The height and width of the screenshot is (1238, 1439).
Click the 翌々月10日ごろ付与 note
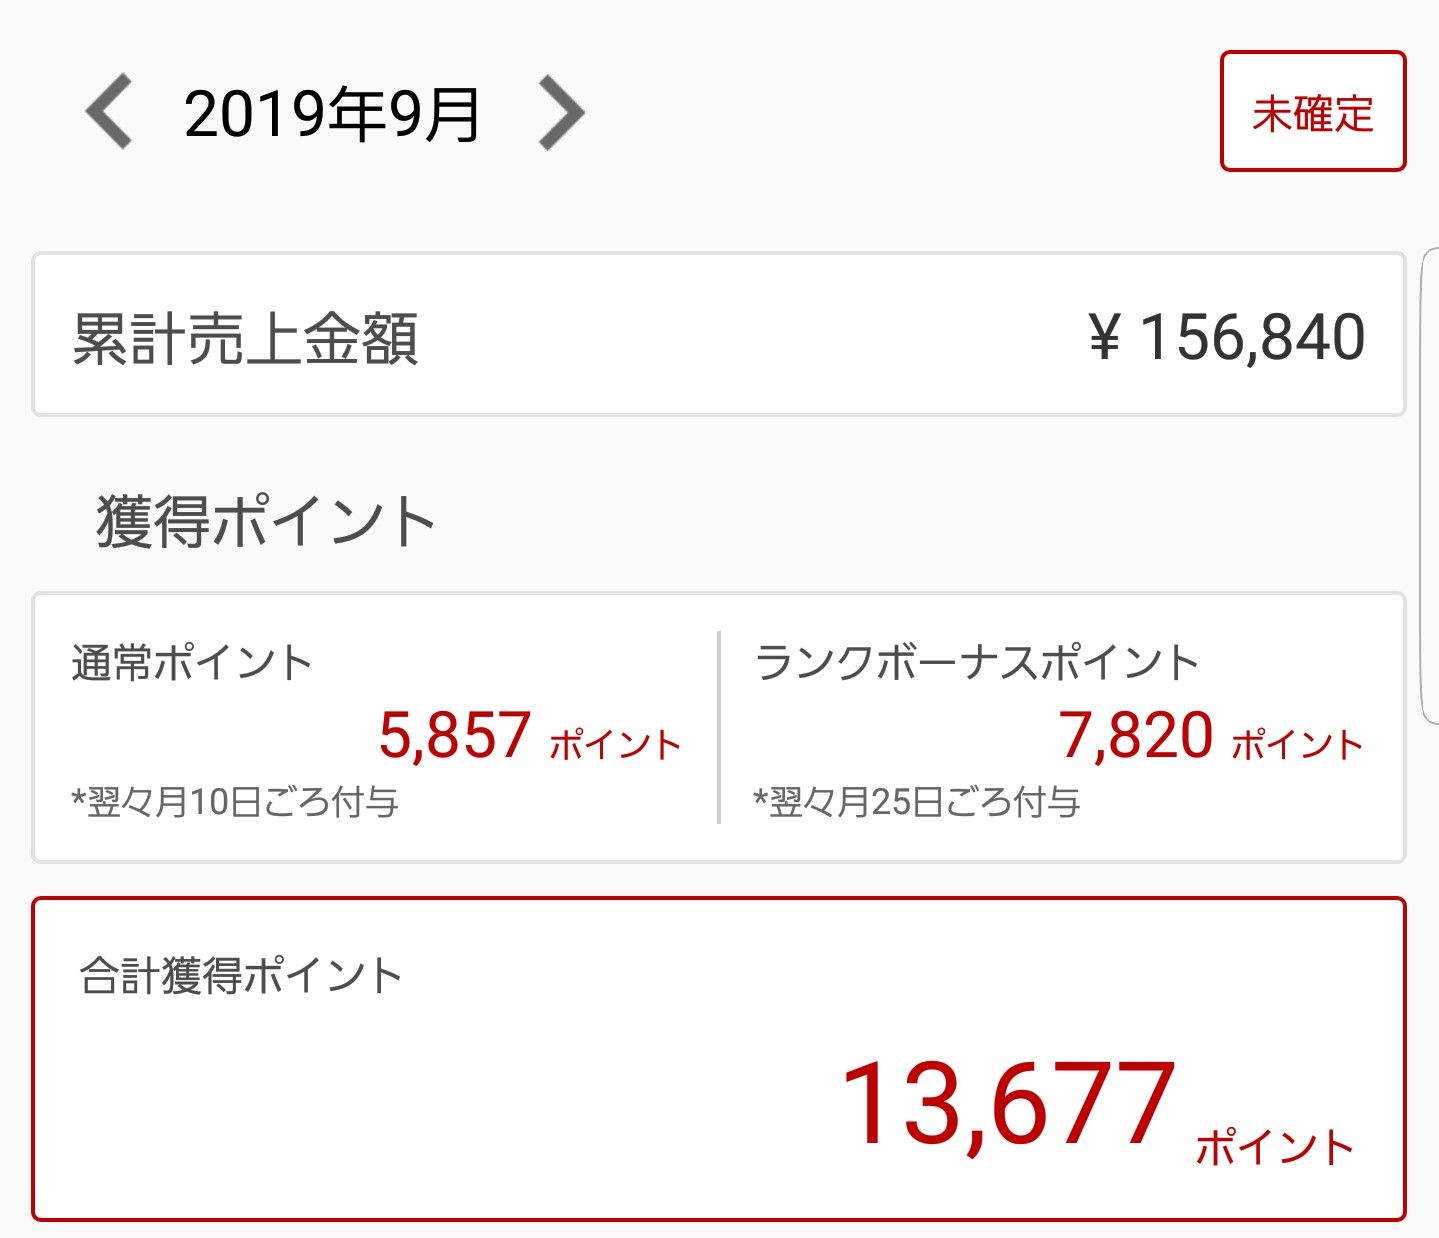click(x=235, y=802)
